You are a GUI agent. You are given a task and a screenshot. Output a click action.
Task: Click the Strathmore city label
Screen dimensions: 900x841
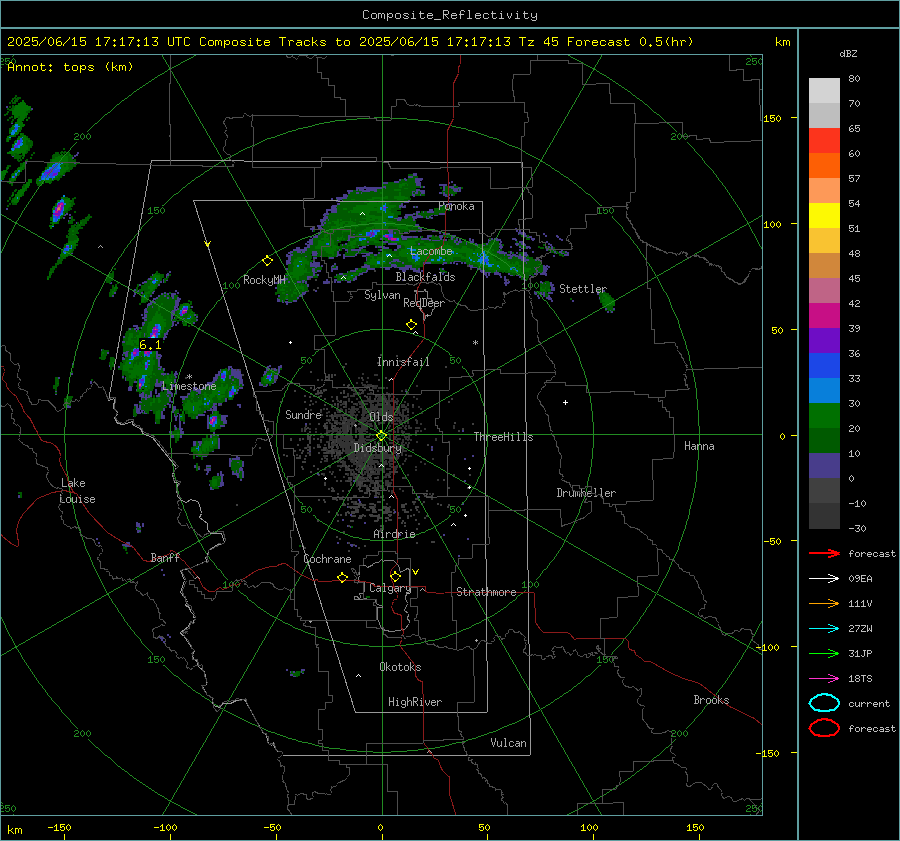(486, 592)
